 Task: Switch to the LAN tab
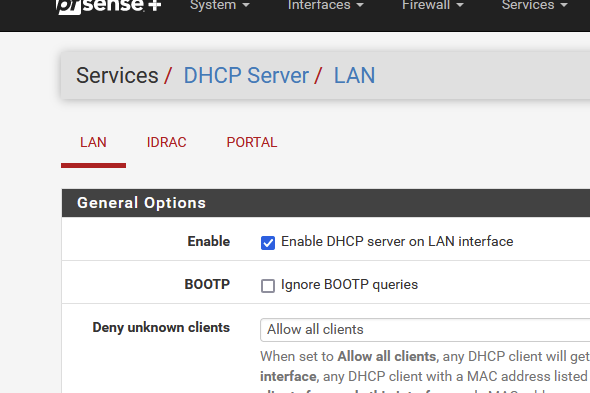click(x=93, y=142)
